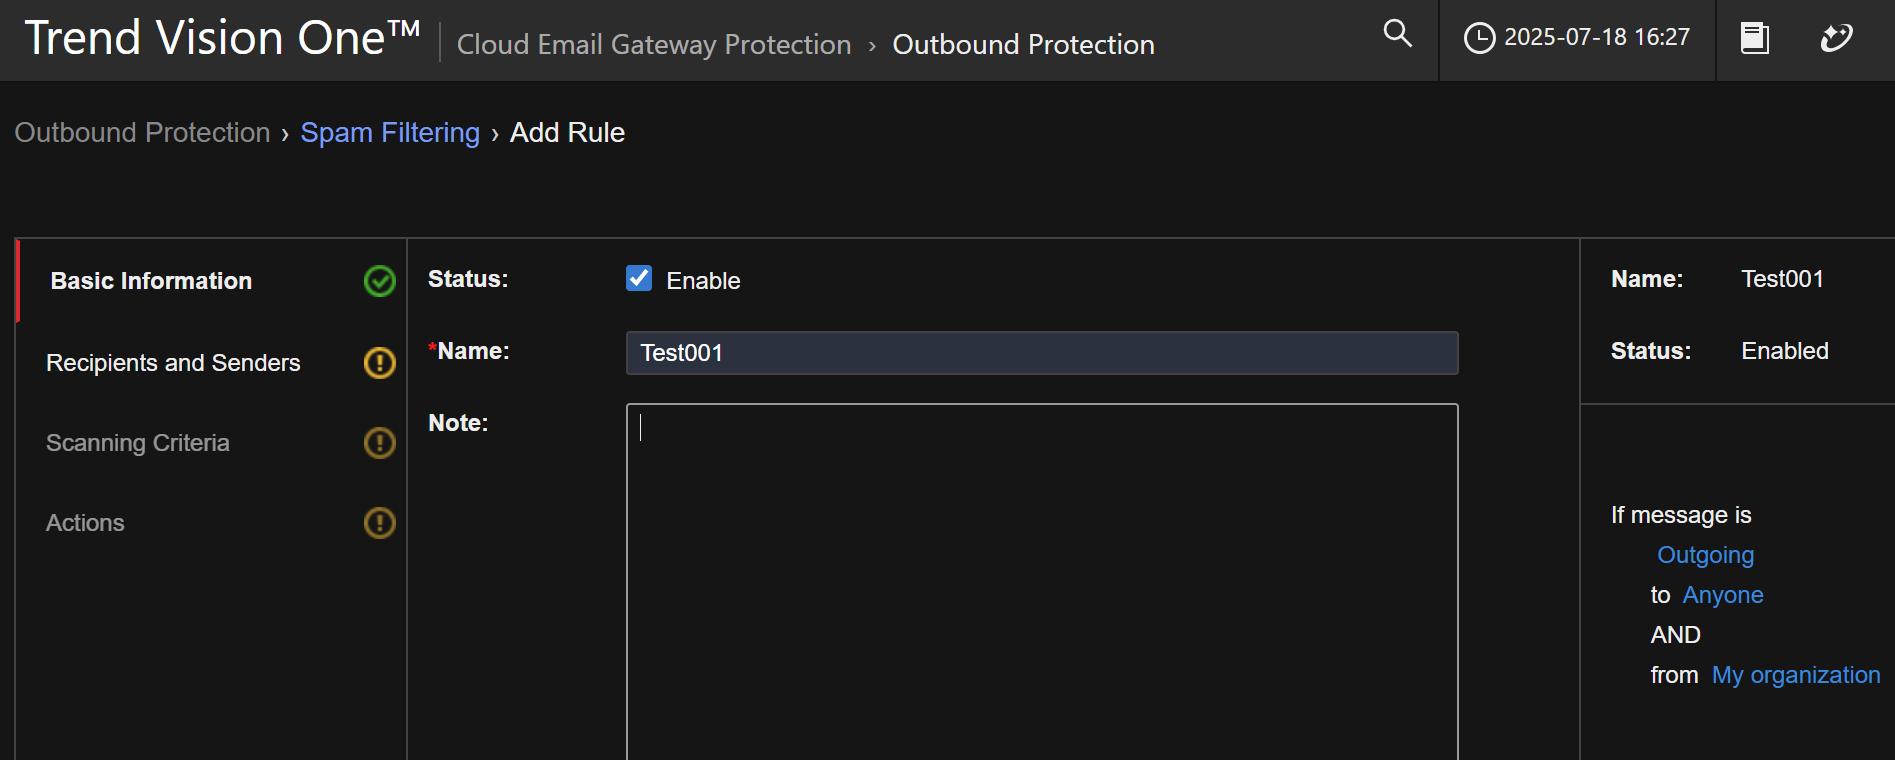The image size is (1895, 760).
Task: Click the warning icon beside Recipients and Senders
Action: point(379,362)
